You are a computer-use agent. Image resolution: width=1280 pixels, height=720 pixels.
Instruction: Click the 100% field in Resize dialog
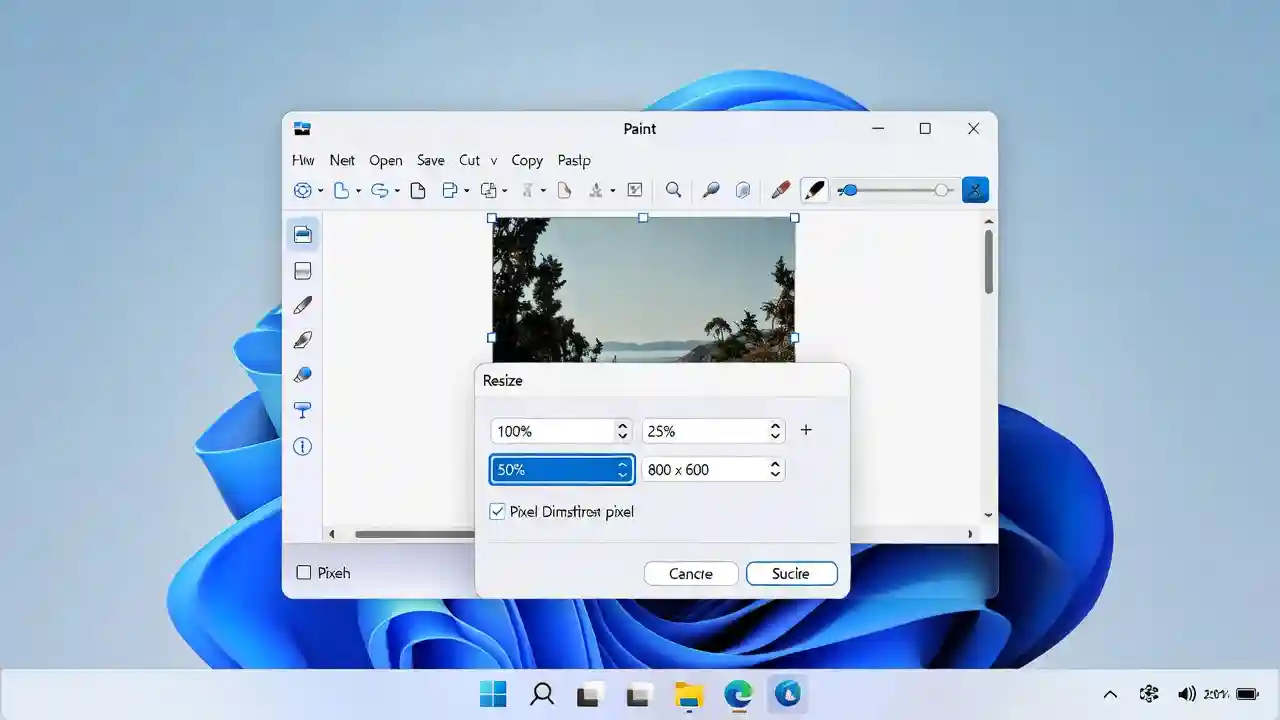[x=561, y=431]
